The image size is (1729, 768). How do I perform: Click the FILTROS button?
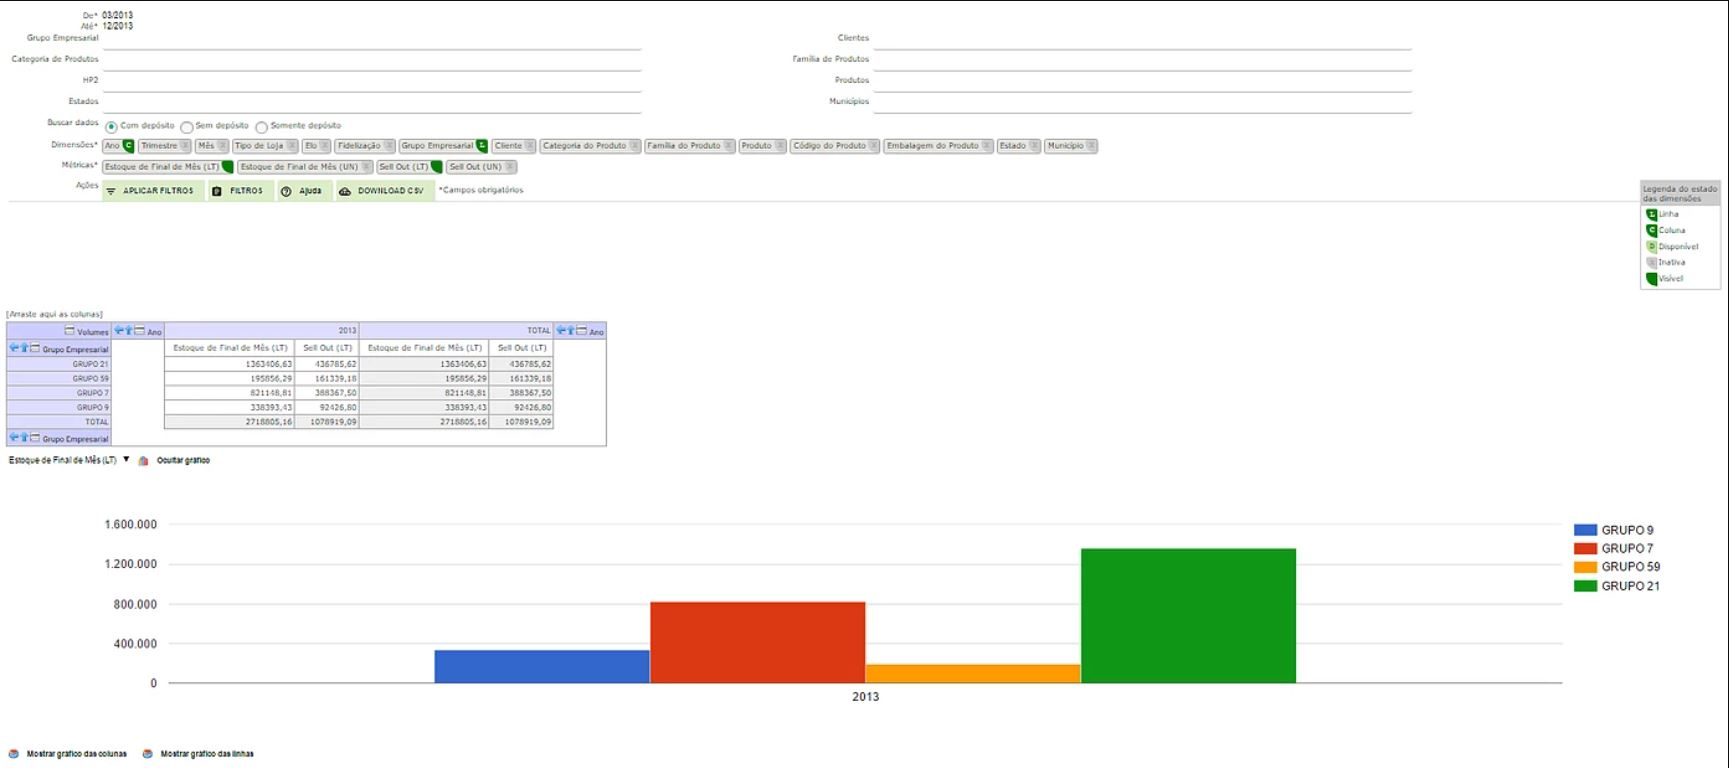point(240,191)
